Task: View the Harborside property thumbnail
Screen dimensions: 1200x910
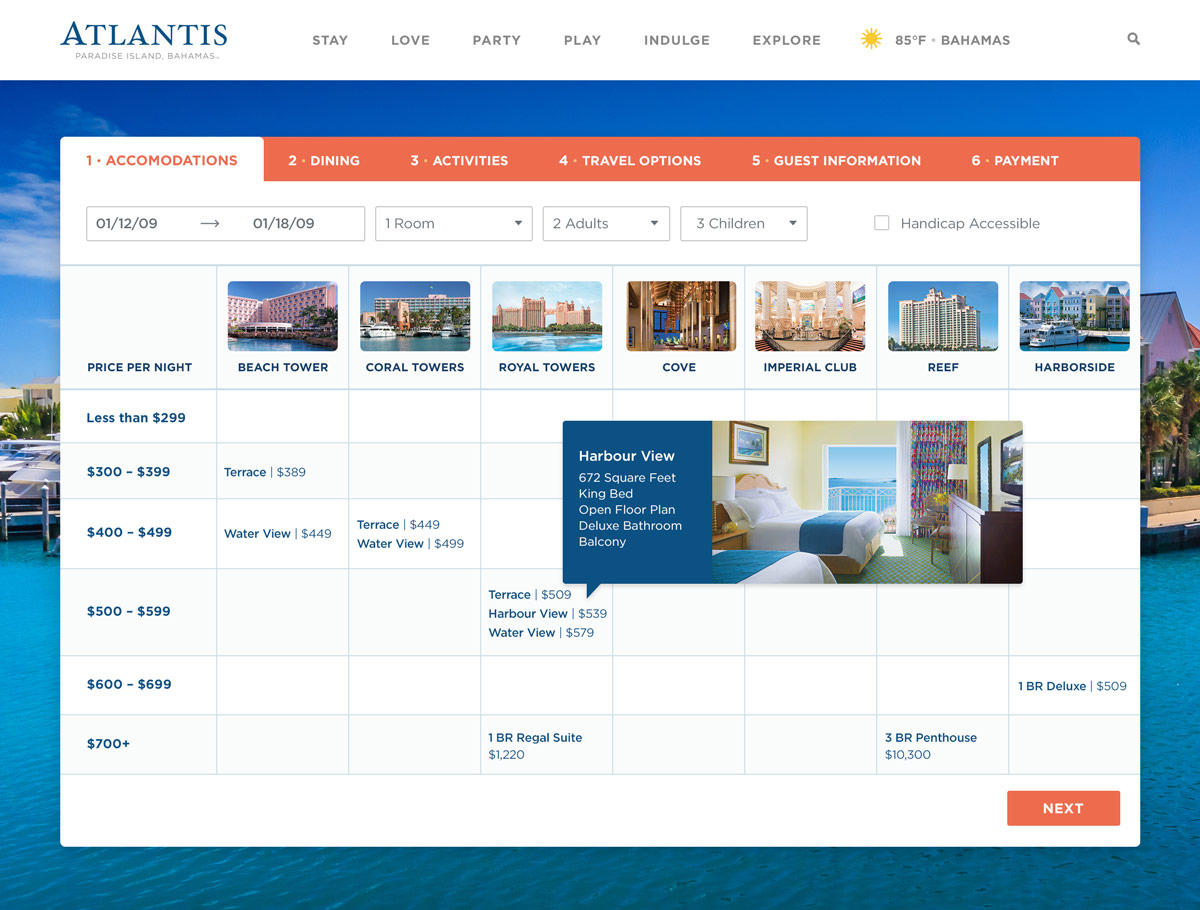Action: click(1074, 314)
